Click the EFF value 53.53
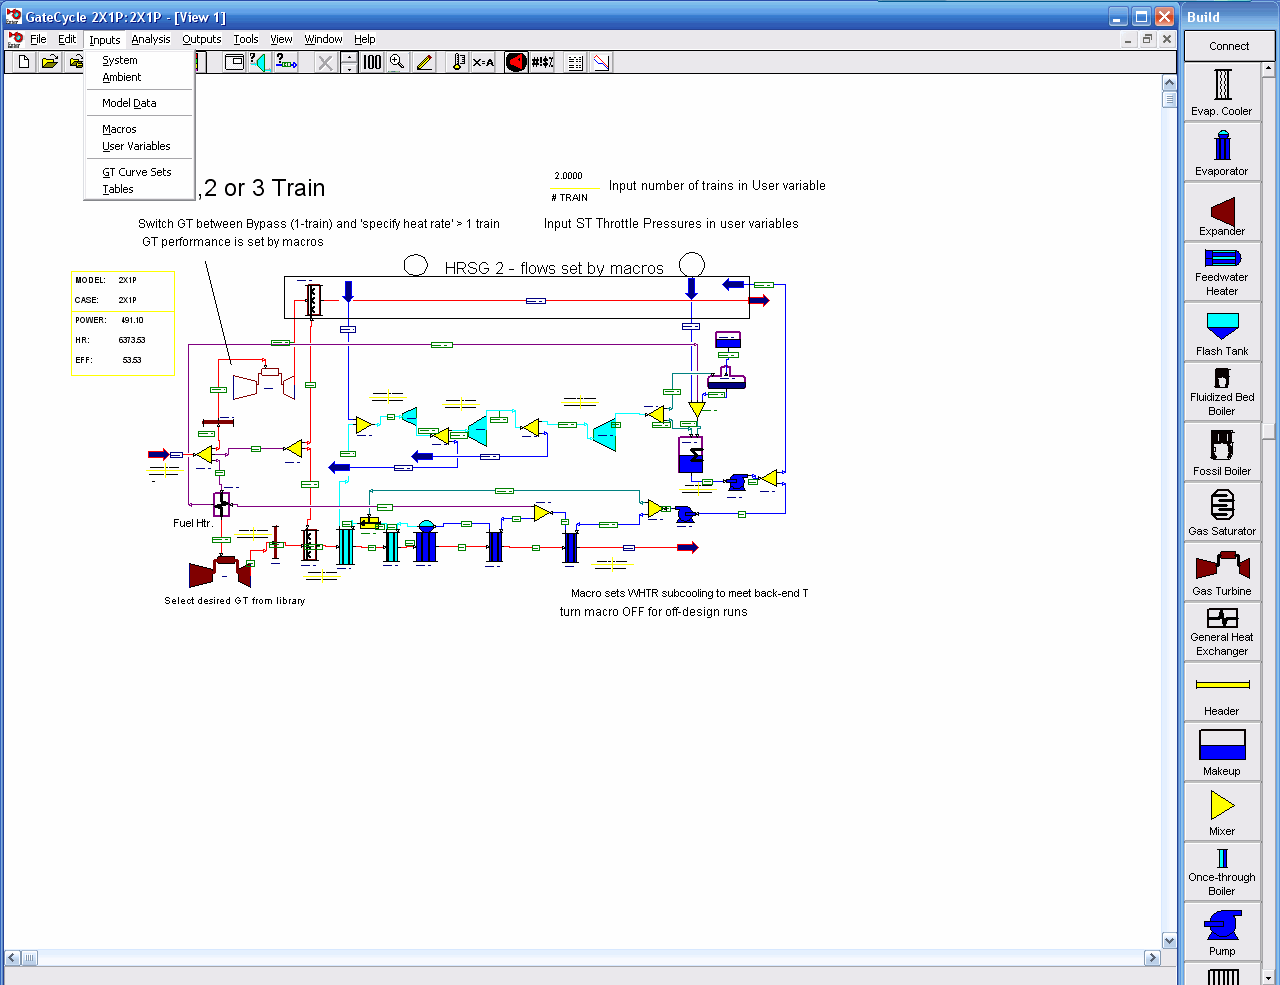 coord(132,360)
